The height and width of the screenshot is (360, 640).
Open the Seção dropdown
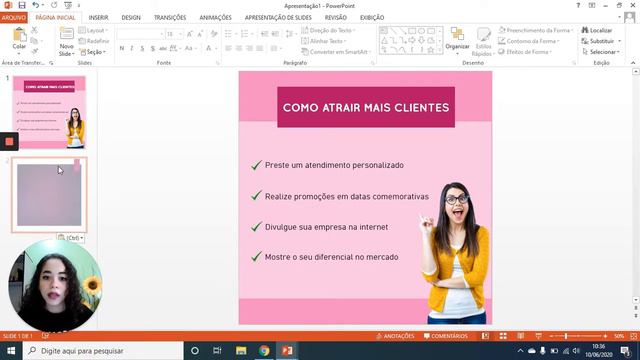[92, 52]
